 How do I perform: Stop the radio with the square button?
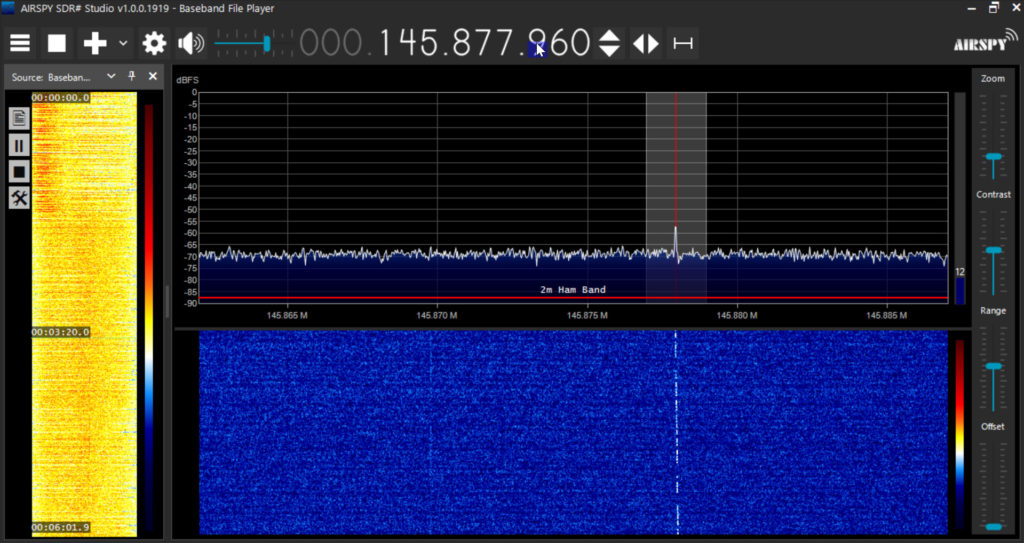[57, 43]
